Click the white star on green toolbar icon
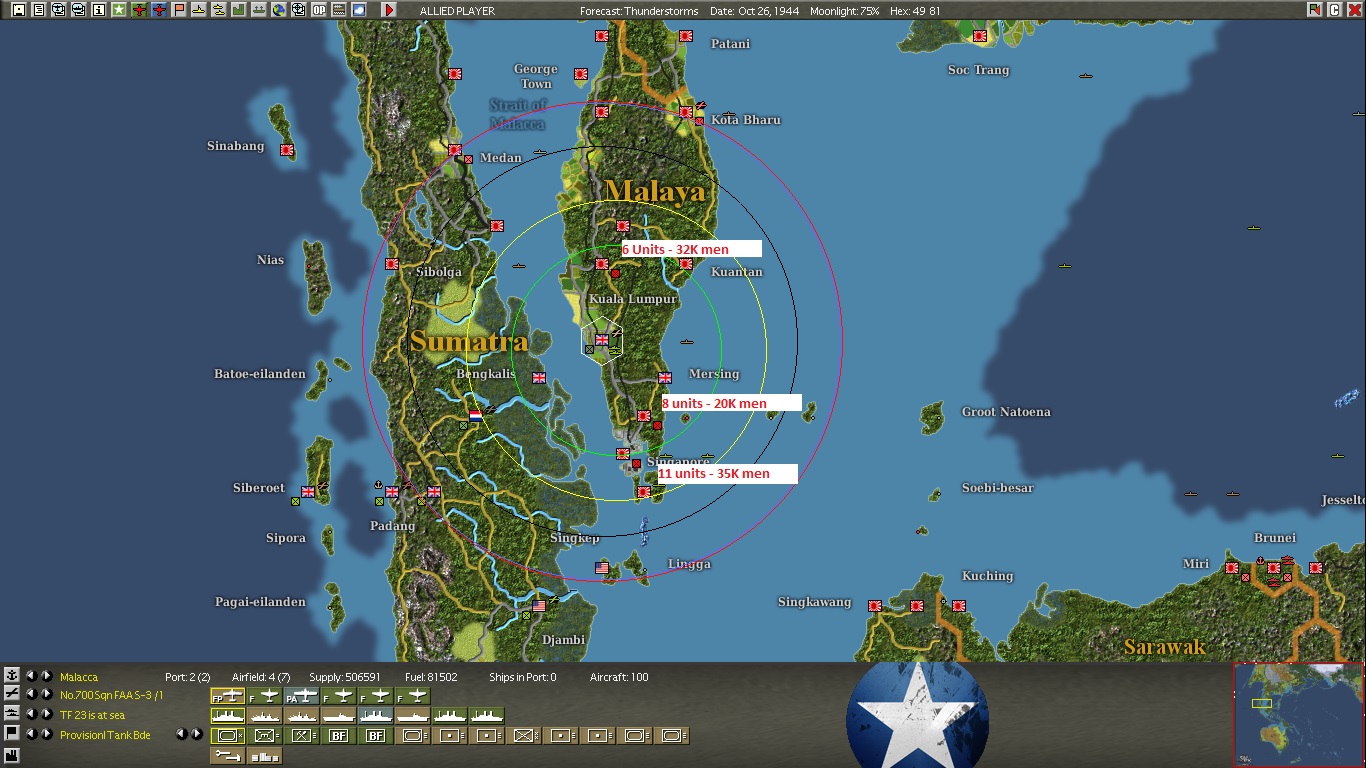 click(118, 10)
